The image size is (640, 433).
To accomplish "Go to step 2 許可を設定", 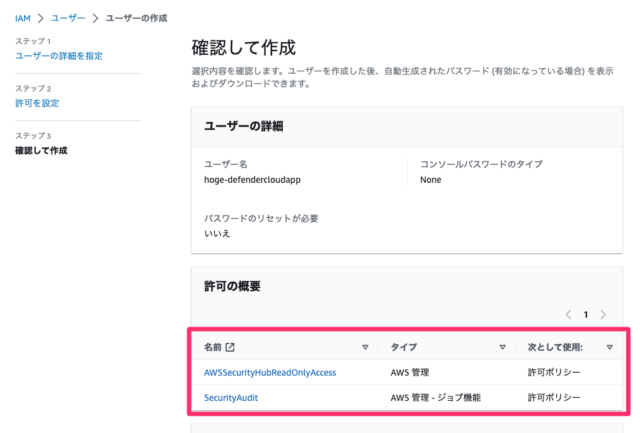I will 37,103.
